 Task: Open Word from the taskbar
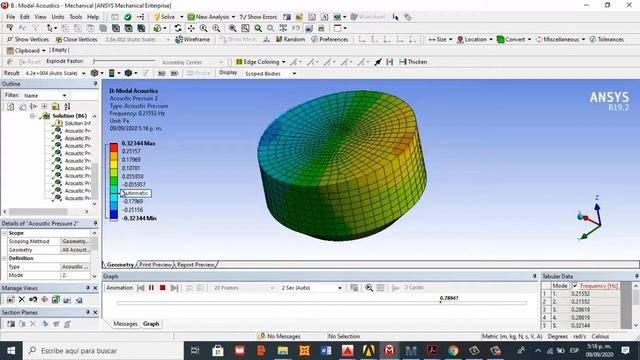click(326, 350)
